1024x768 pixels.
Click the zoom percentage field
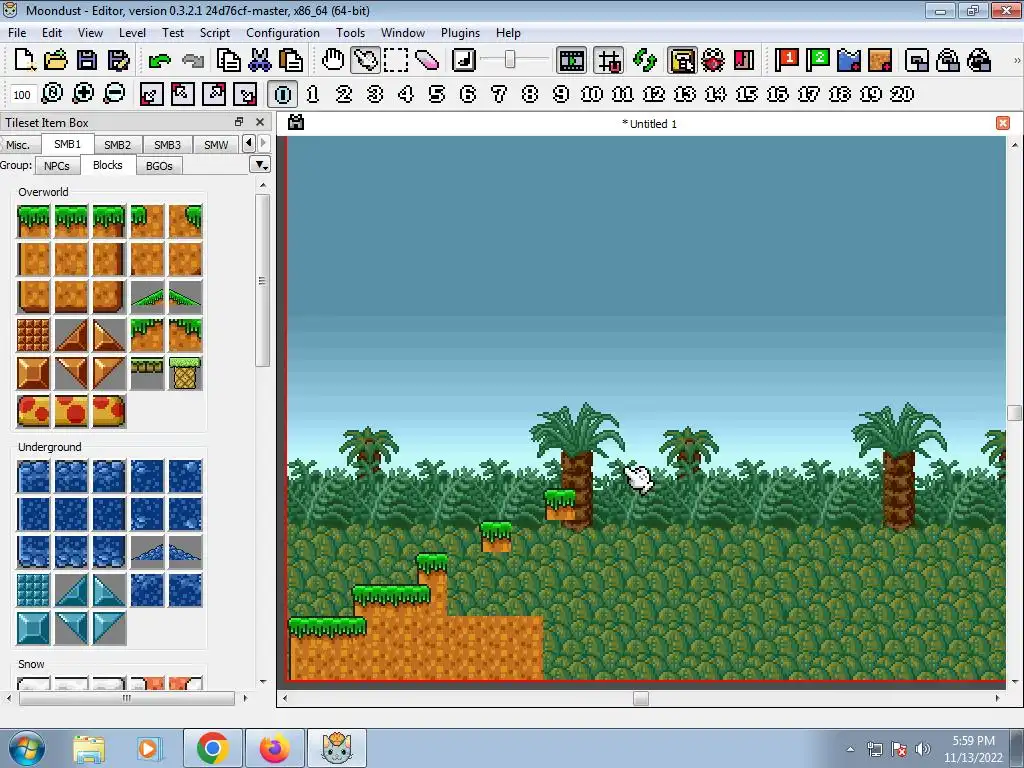pos(22,95)
